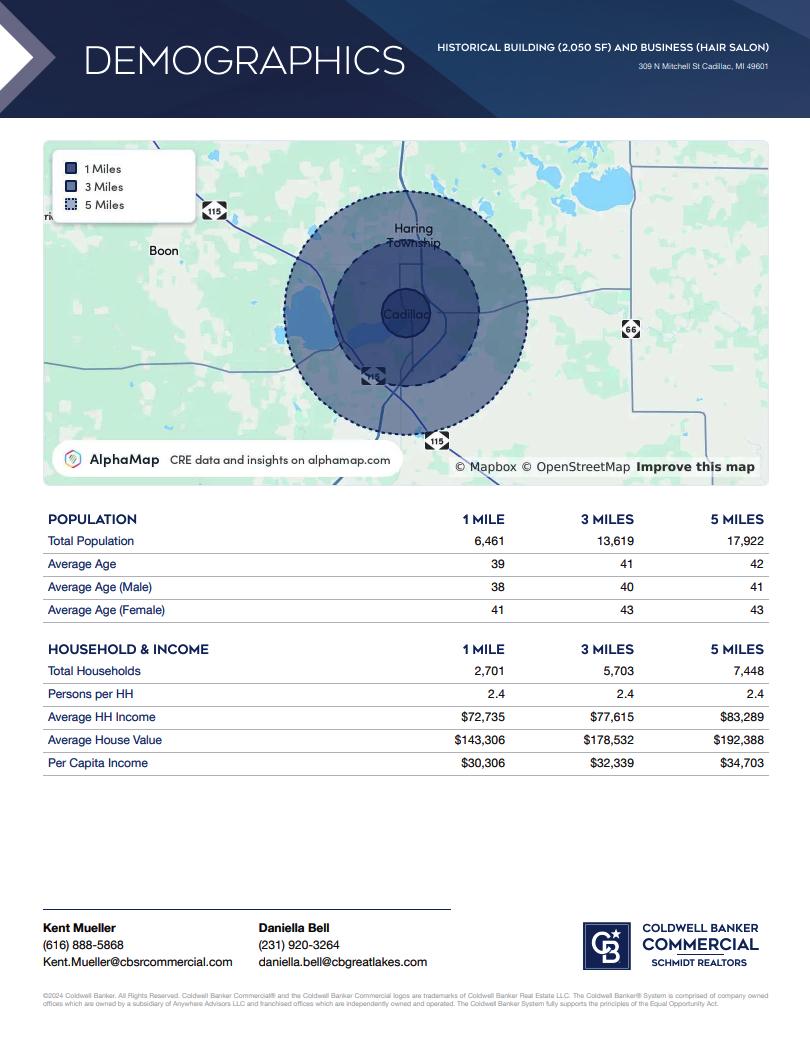Viewport: 810px width, 1053px height.
Task: Click the population value 13,619
Action: (615, 541)
